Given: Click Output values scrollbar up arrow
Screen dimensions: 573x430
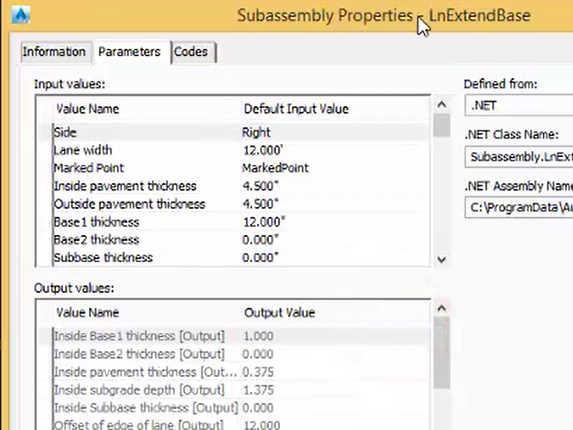Looking at the screenshot, I should tap(442, 309).
